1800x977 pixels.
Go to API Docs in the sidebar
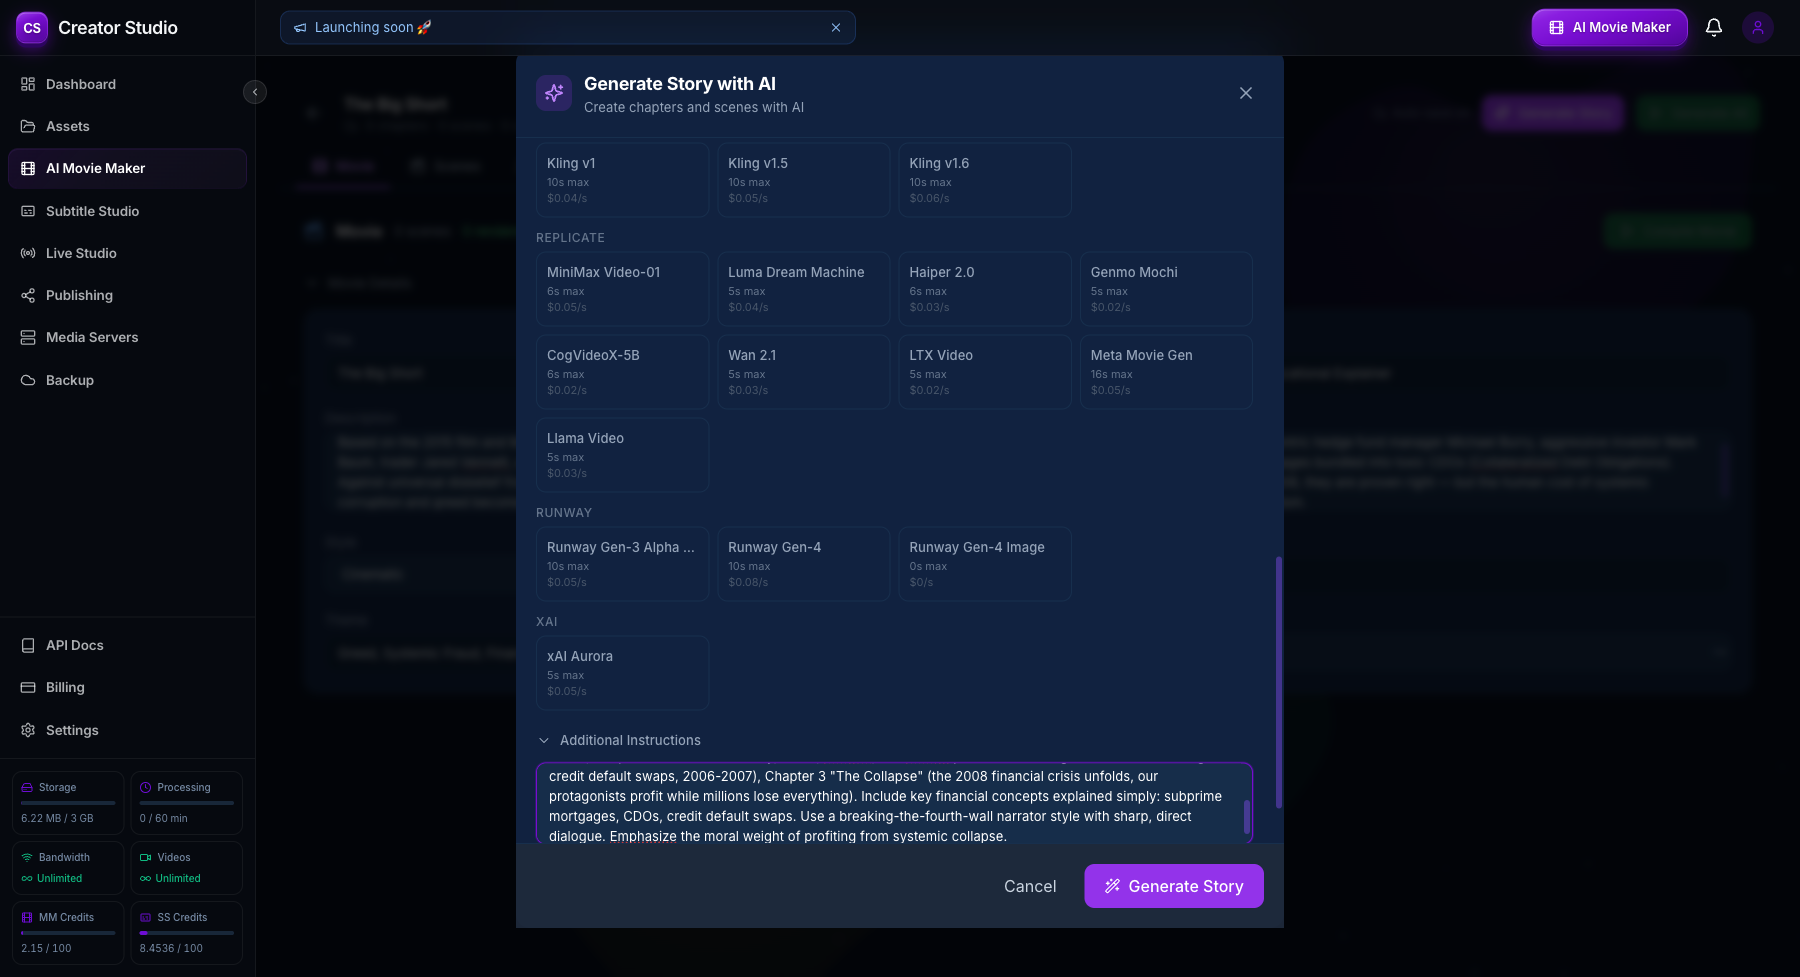pos(127,645)
